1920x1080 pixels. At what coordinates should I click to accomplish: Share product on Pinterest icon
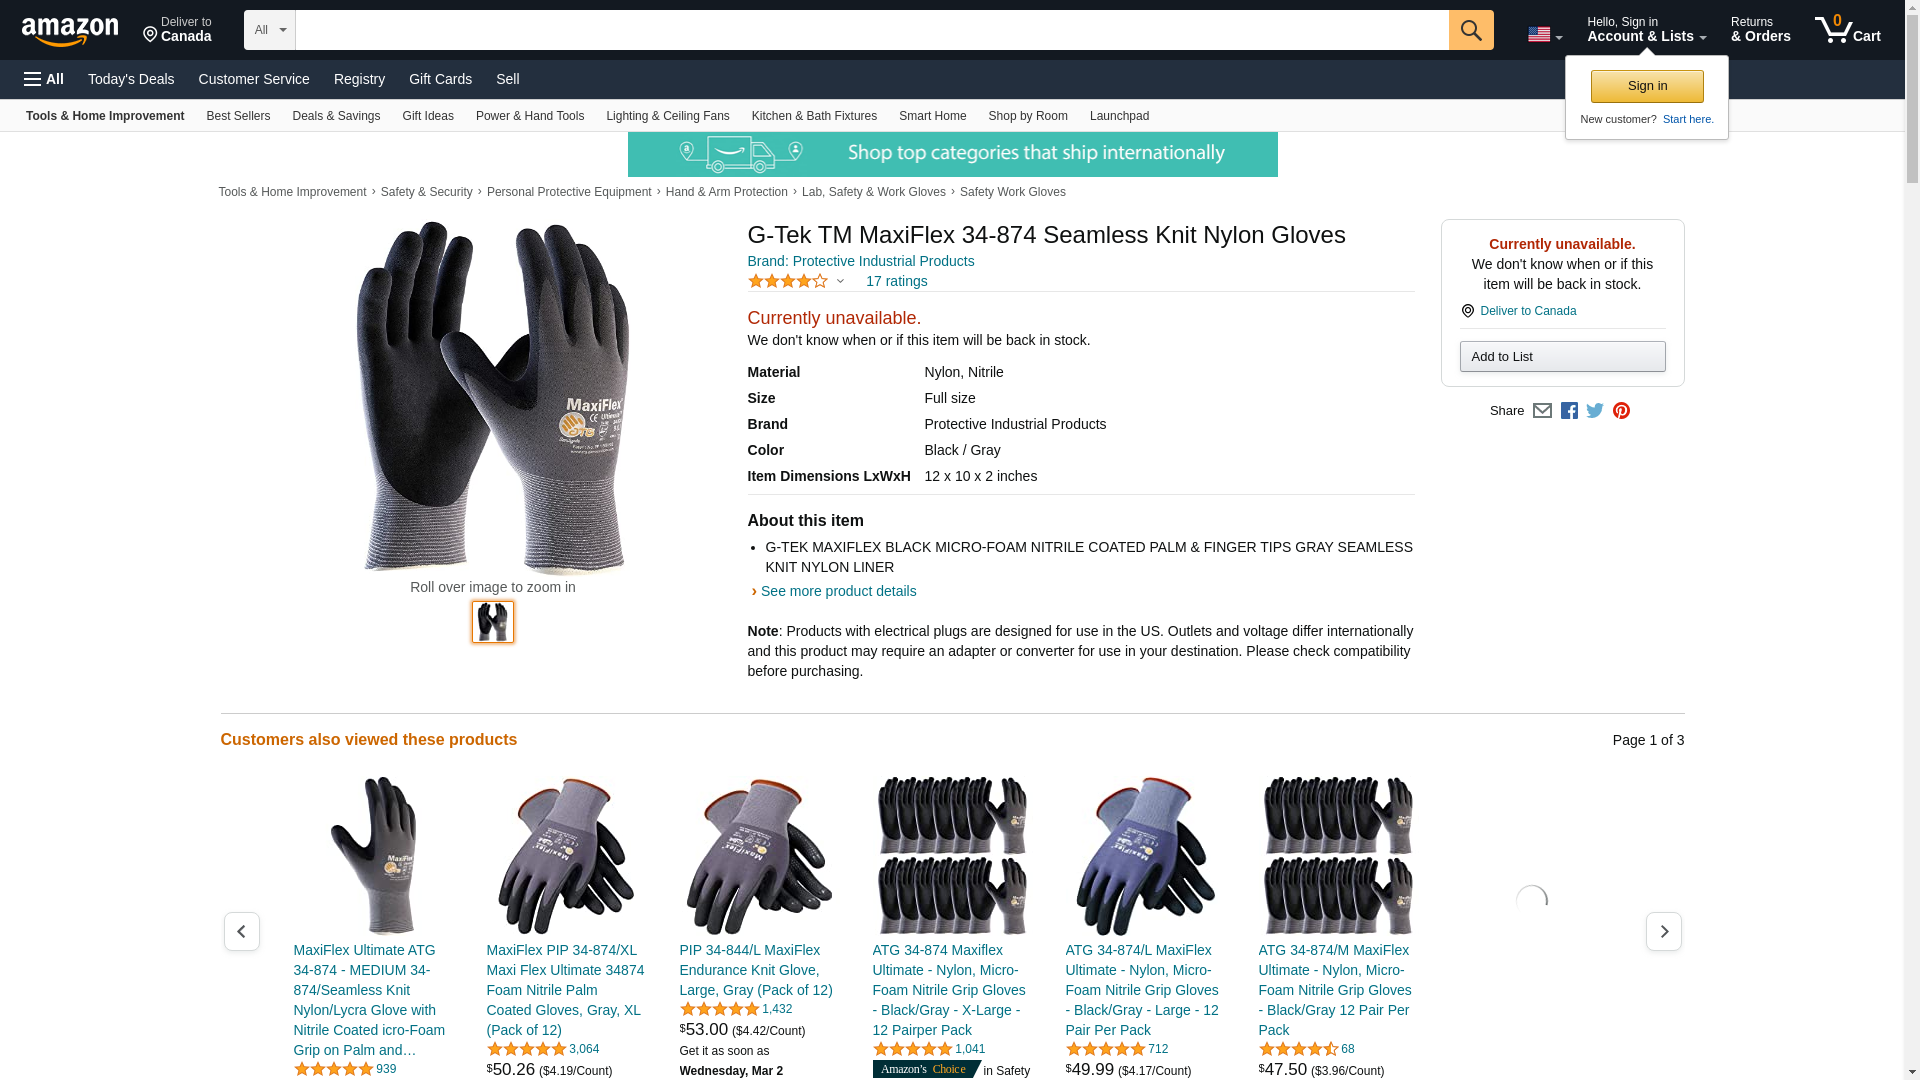[1621, 411]
